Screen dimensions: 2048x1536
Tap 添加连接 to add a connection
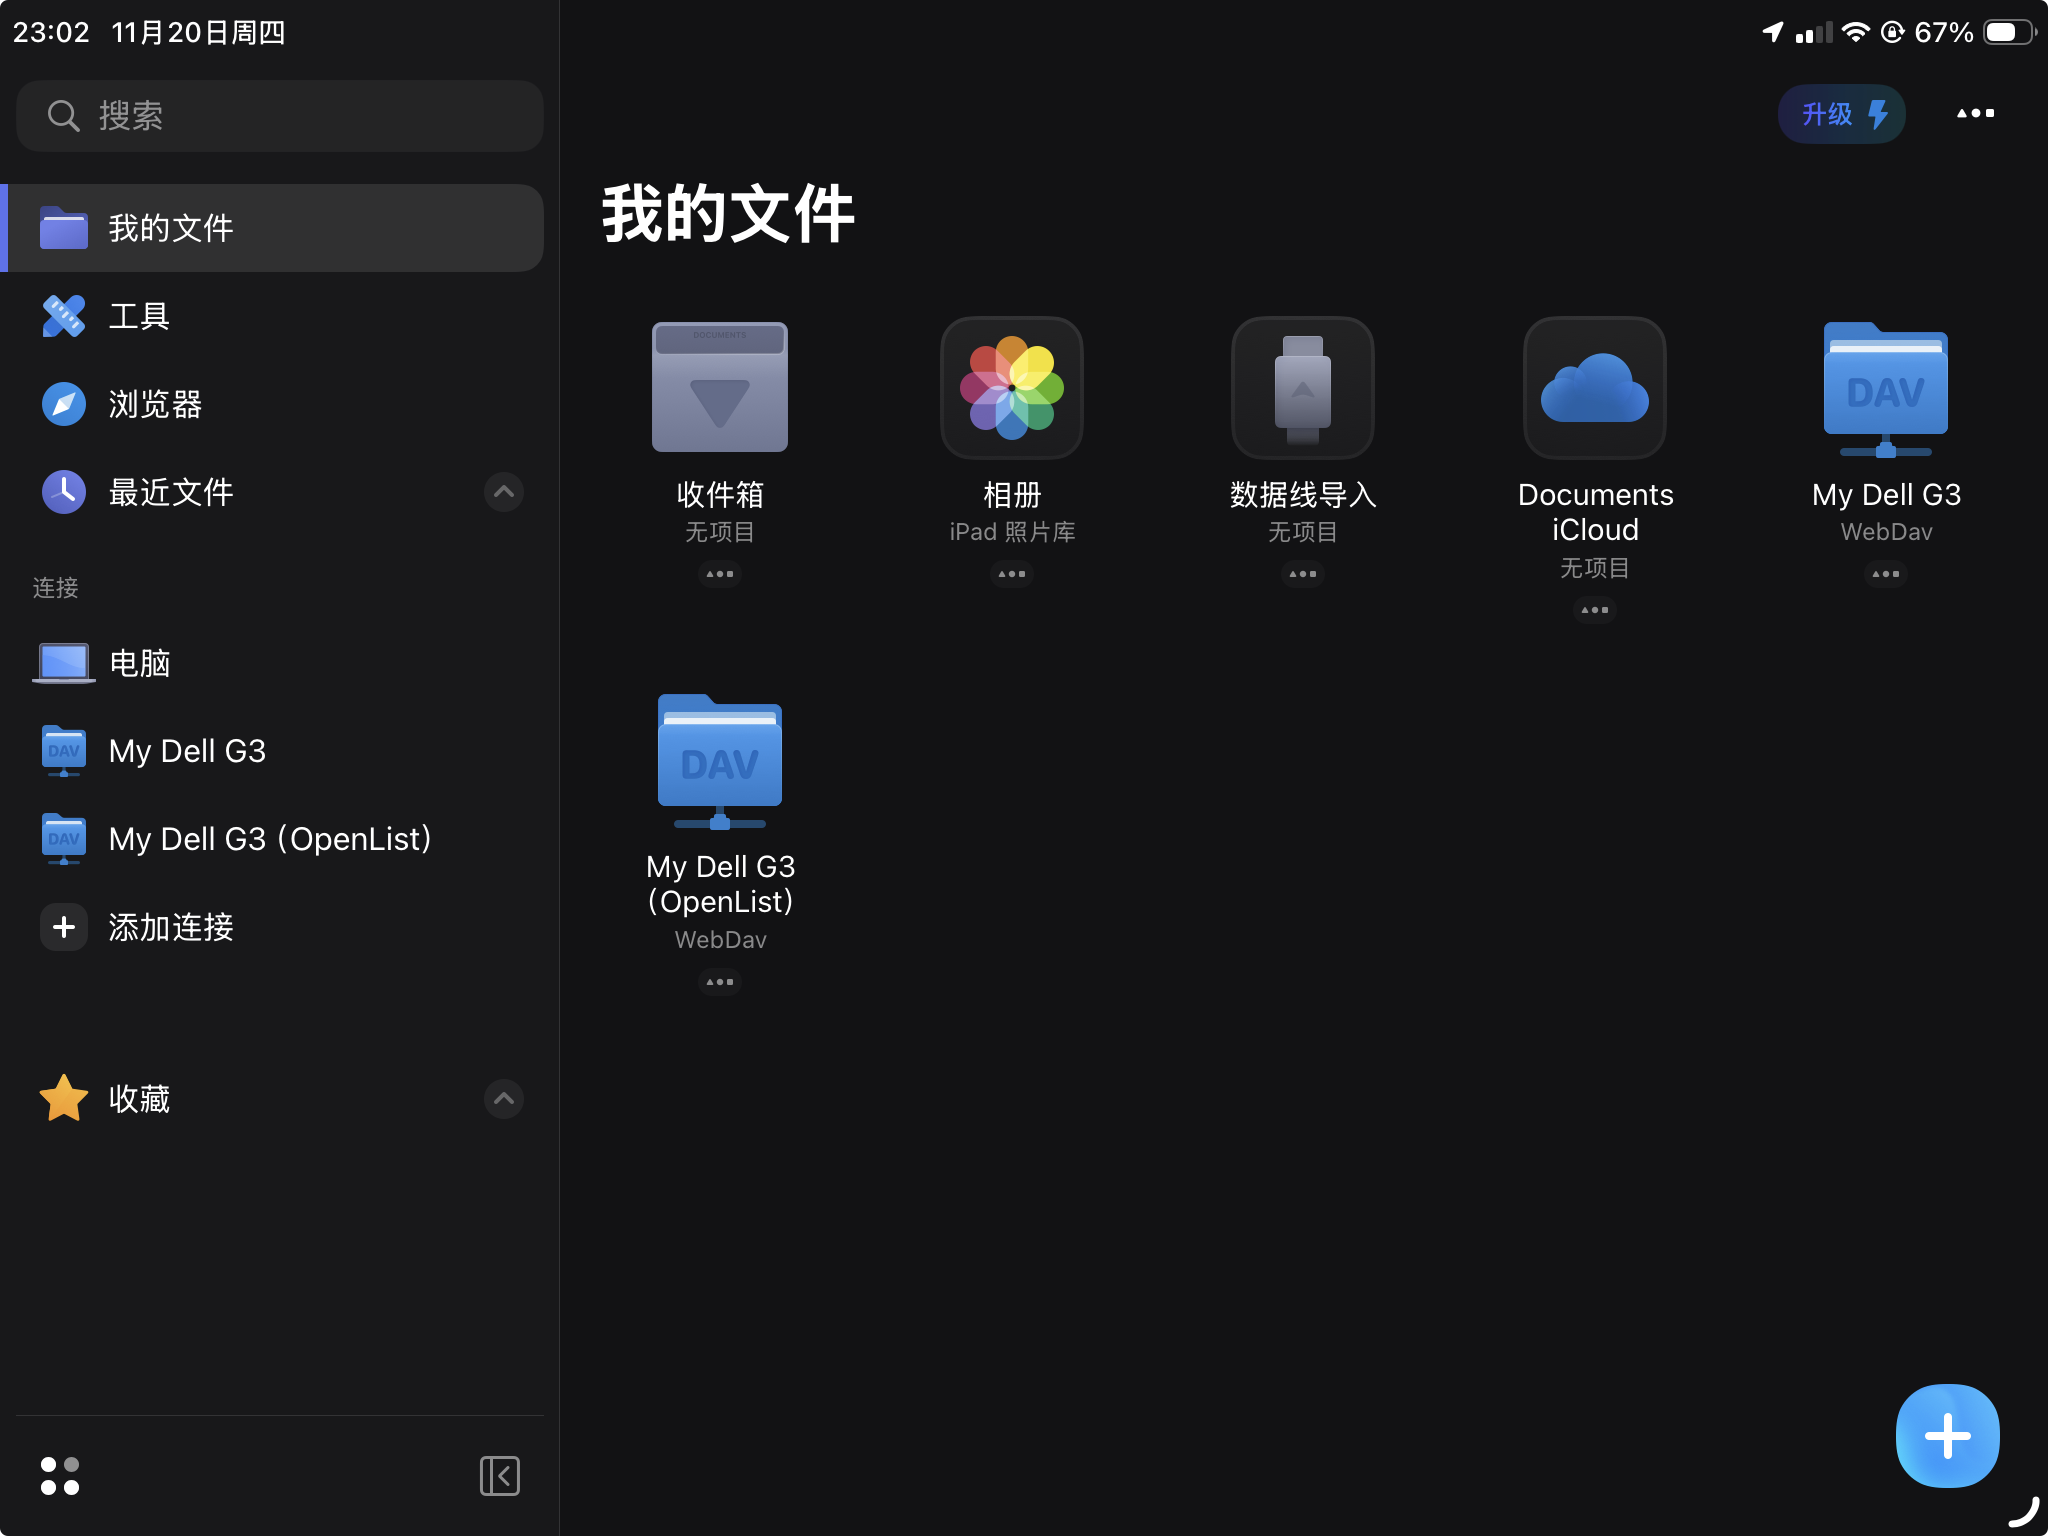[x=170, y=927]
